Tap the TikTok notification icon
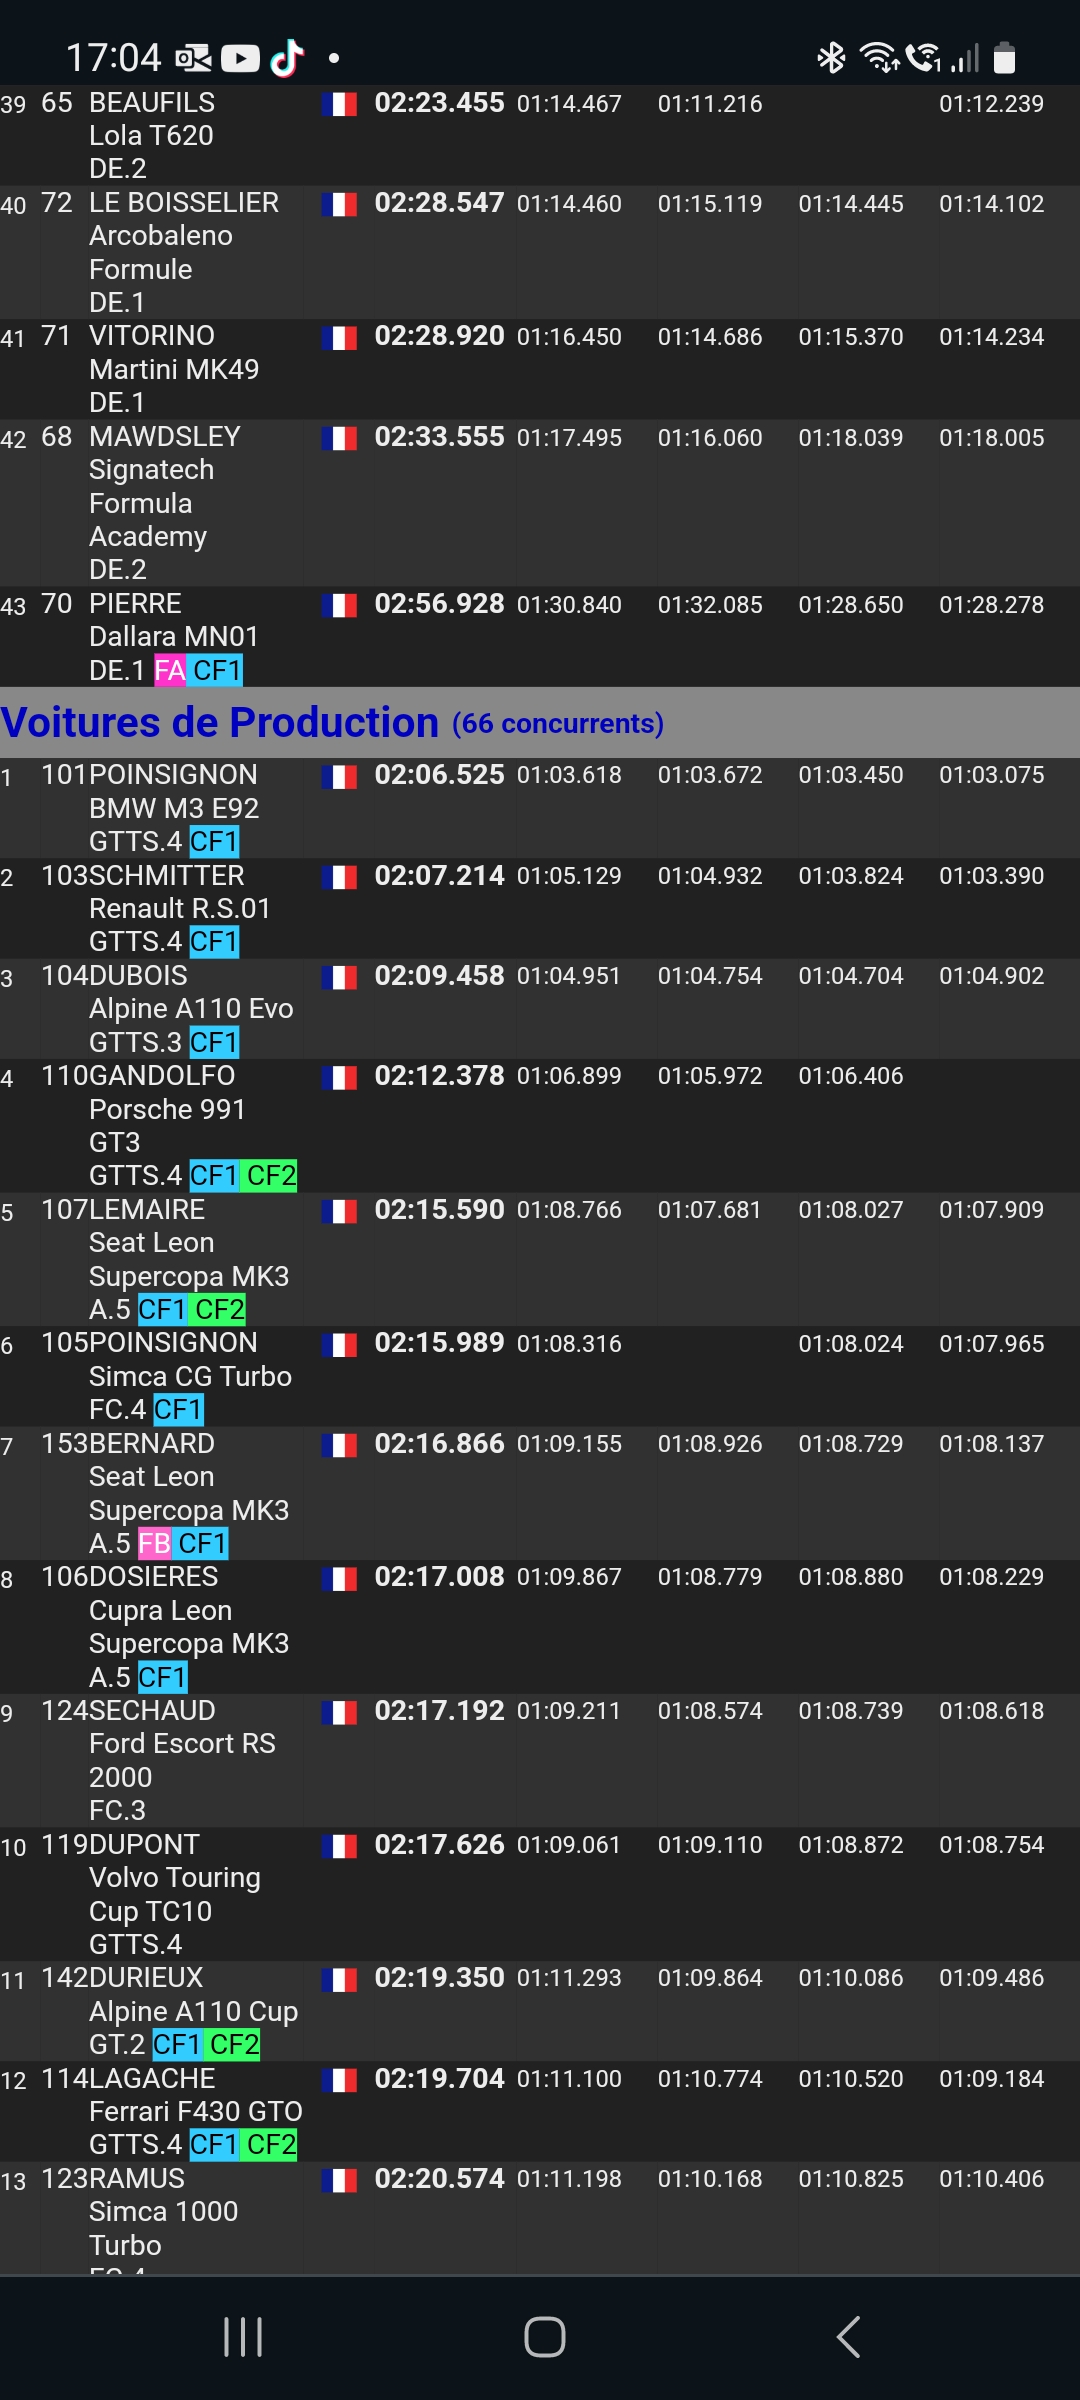1080x2400 pixels. [287, 58]
